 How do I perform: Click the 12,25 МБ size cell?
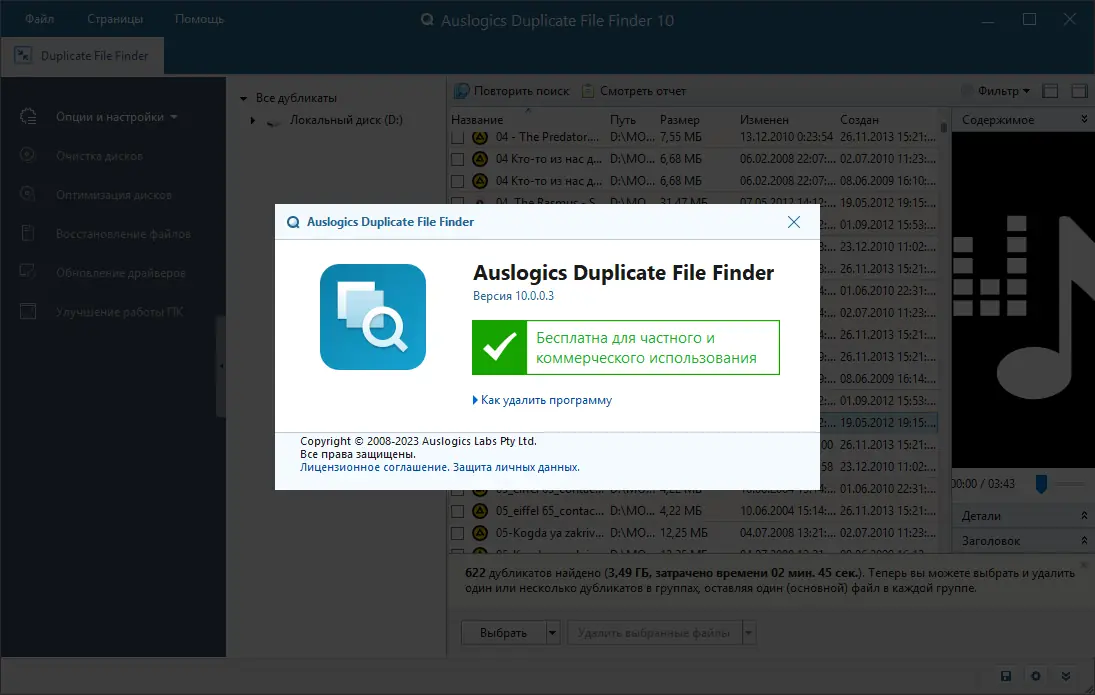pos(684,533)
